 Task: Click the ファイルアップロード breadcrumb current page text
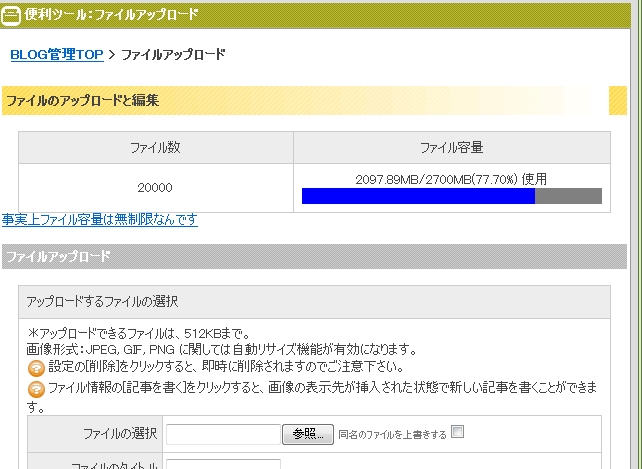(x=173, y=54)
